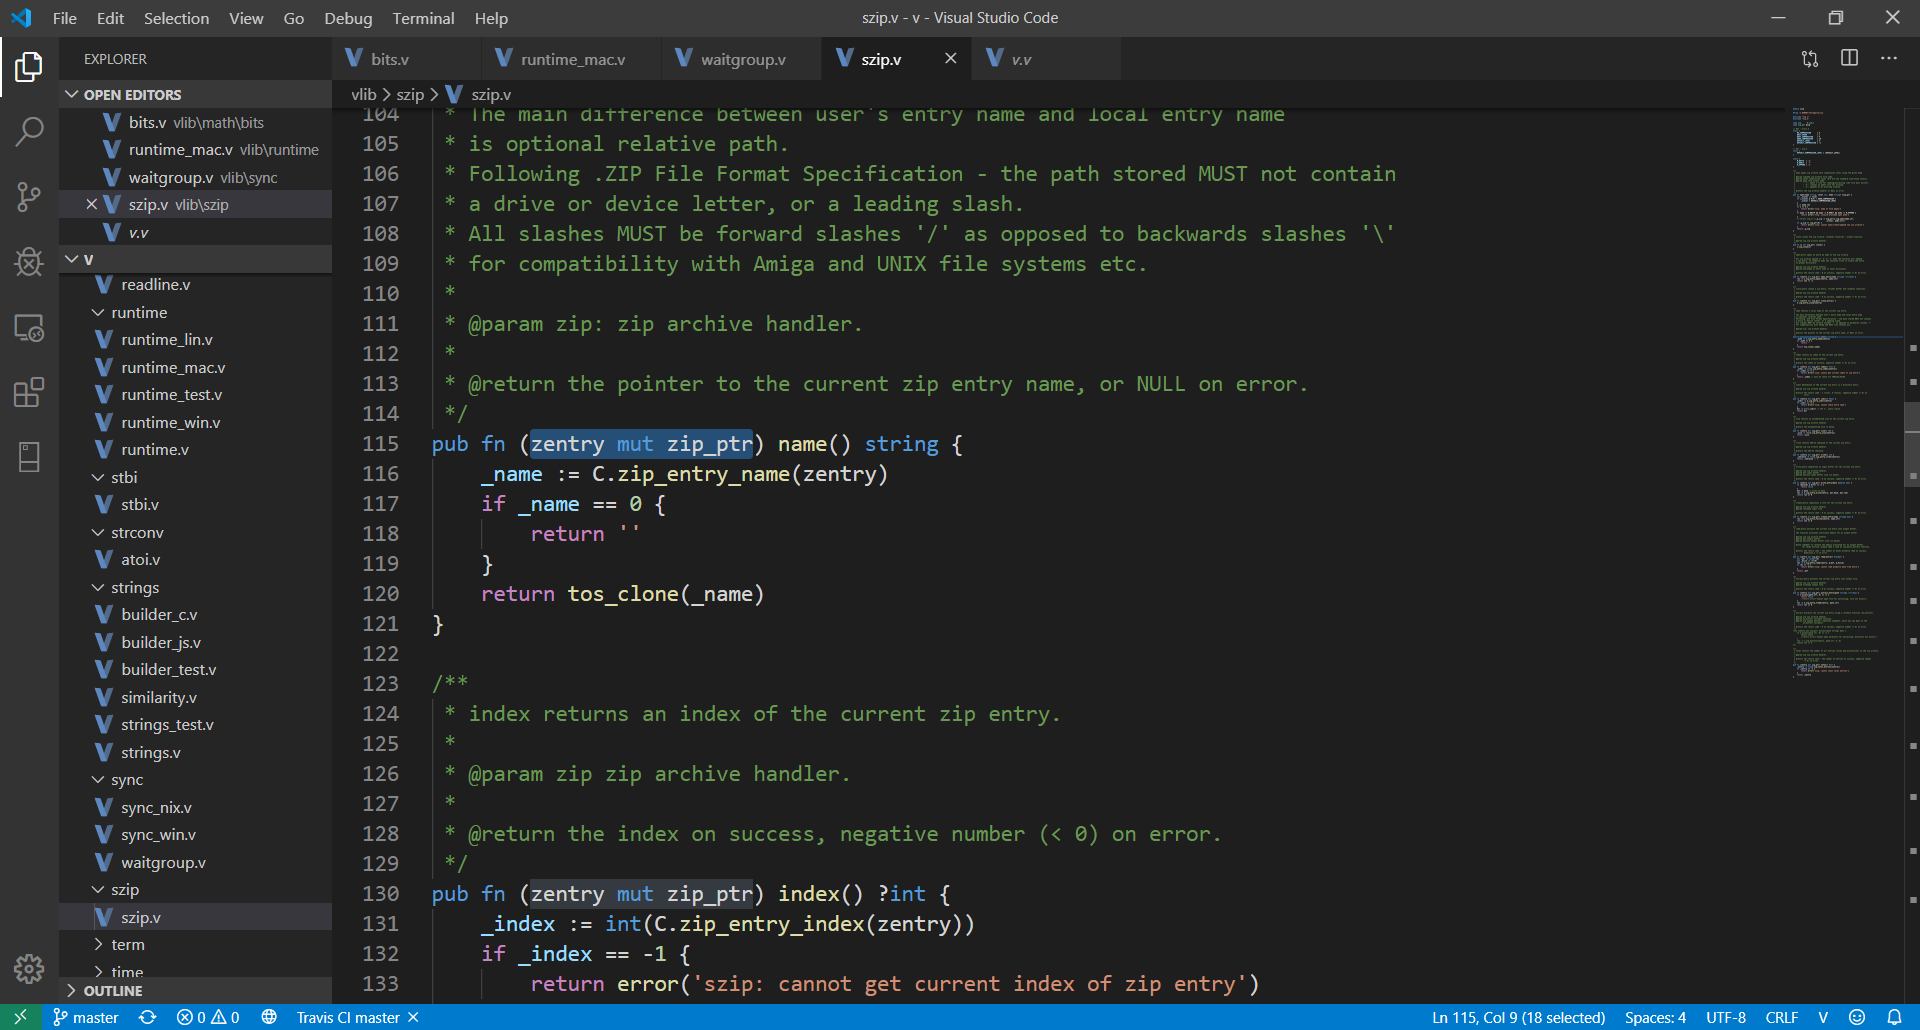This screenshot has height=1030, width=1920.
Task: Open runtime_test.v in the file tree
Action: [195, 394]
